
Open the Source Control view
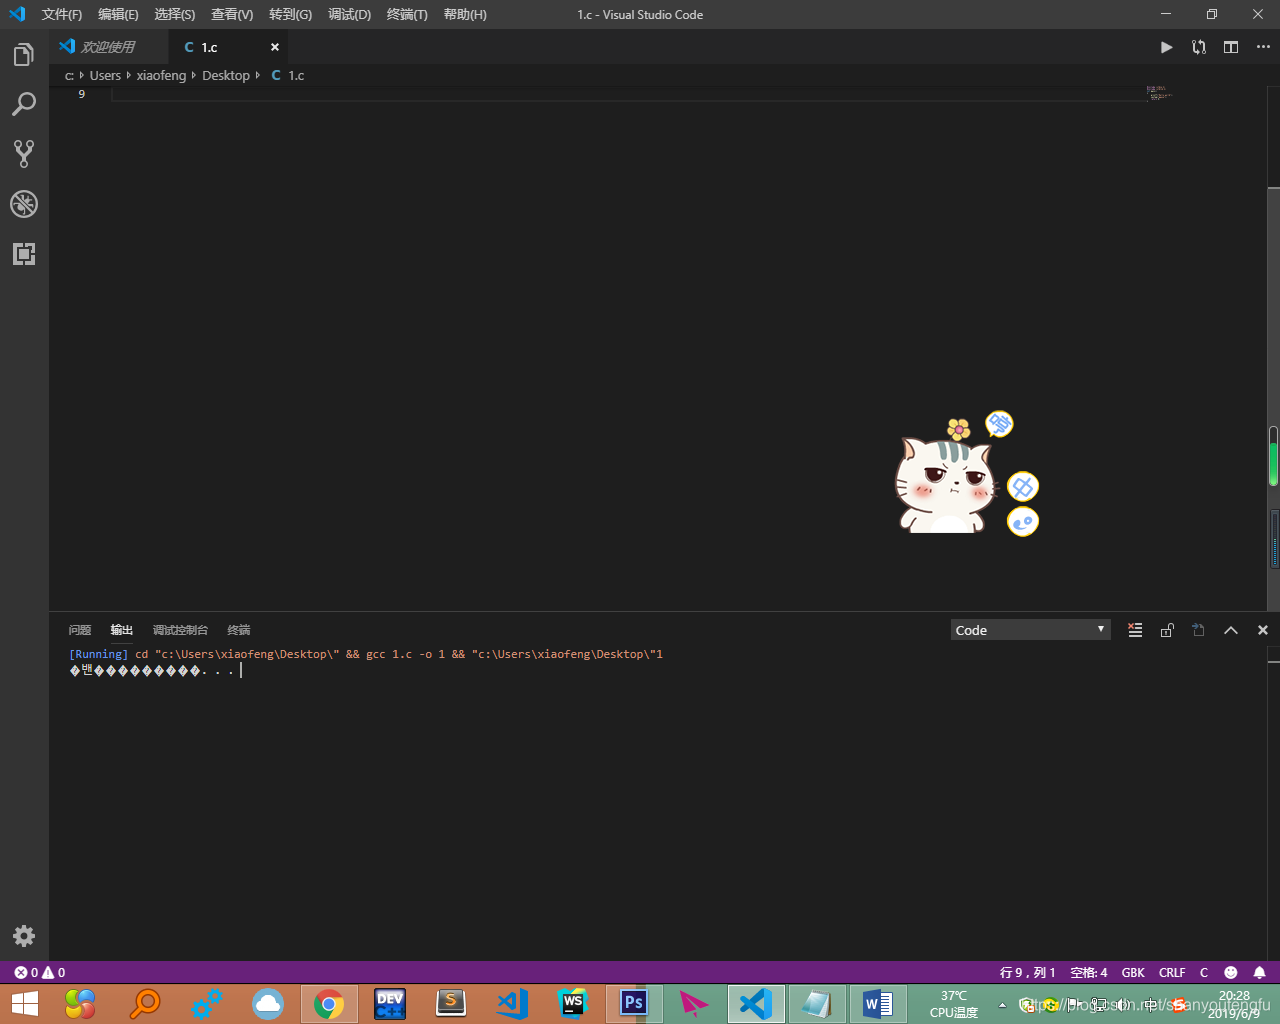pos(24,154)
